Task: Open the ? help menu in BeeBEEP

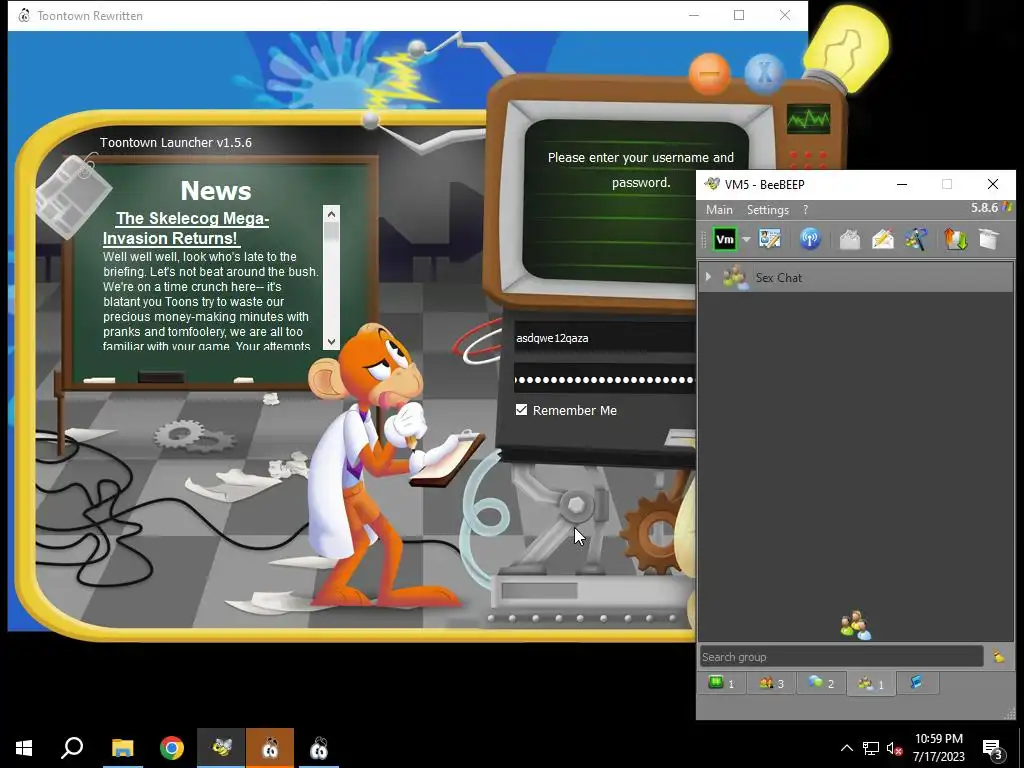Action: coord(806,210)
